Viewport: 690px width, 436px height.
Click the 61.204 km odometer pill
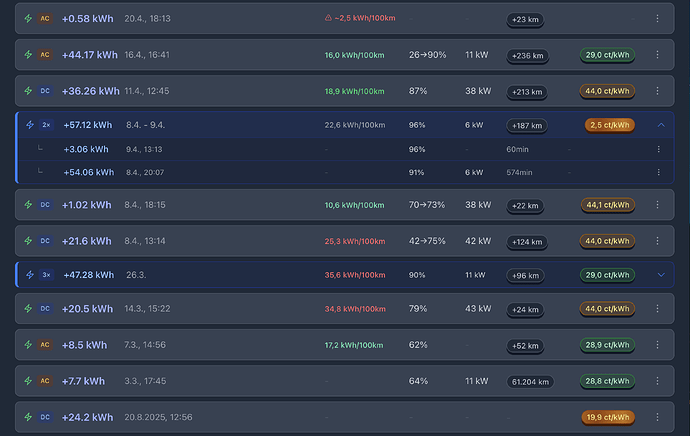point(530,382)
